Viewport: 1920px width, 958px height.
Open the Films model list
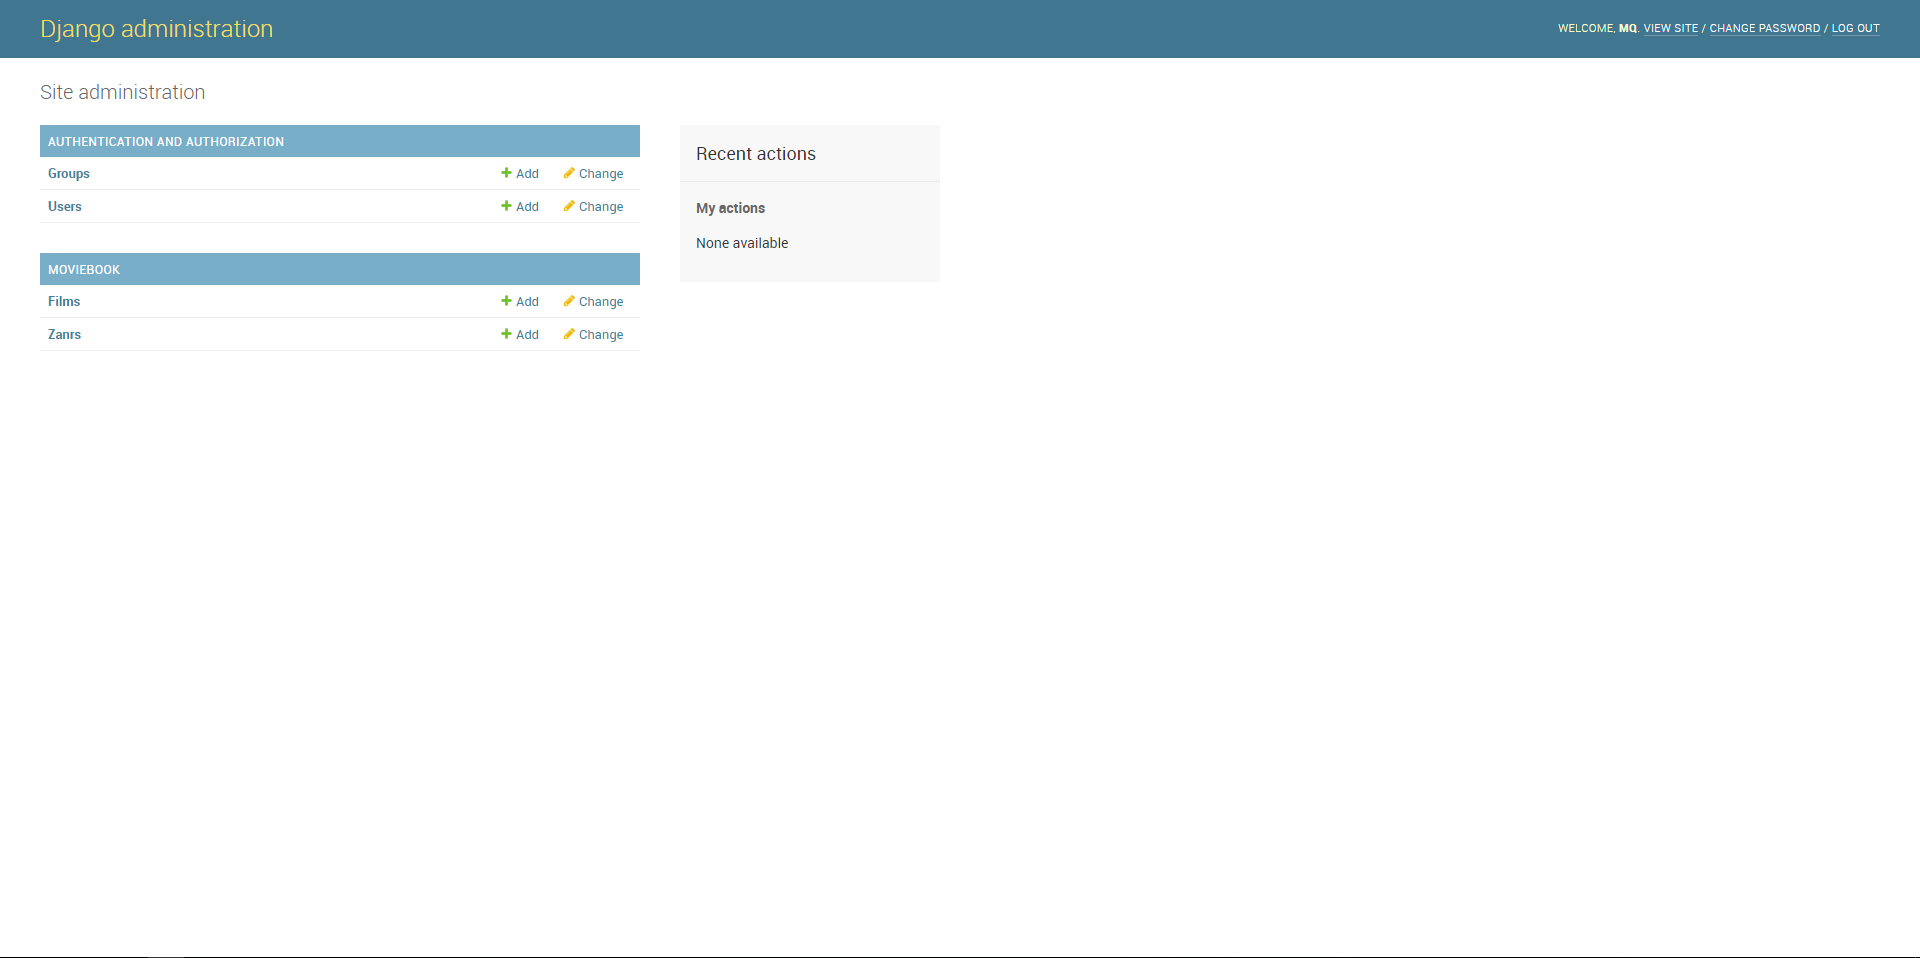point(64,302)
